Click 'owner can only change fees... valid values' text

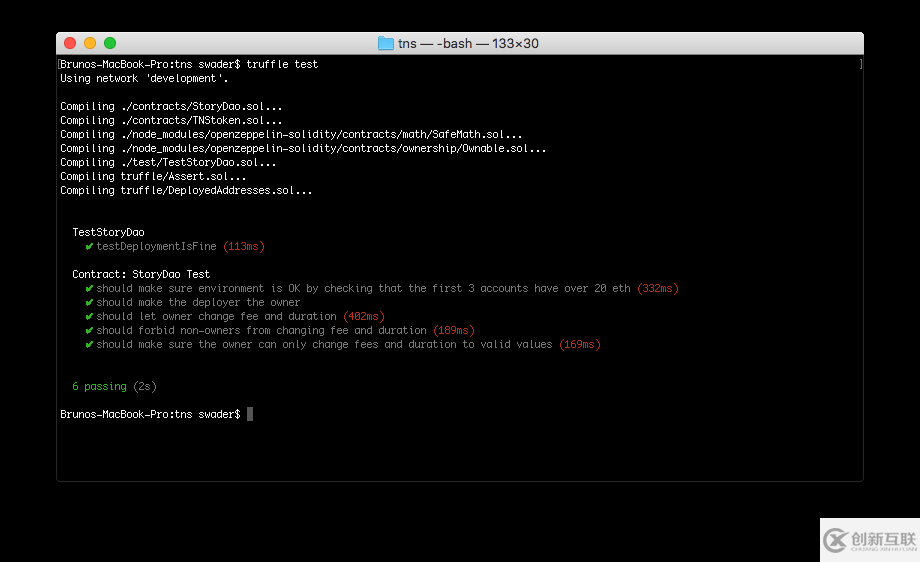324,345
